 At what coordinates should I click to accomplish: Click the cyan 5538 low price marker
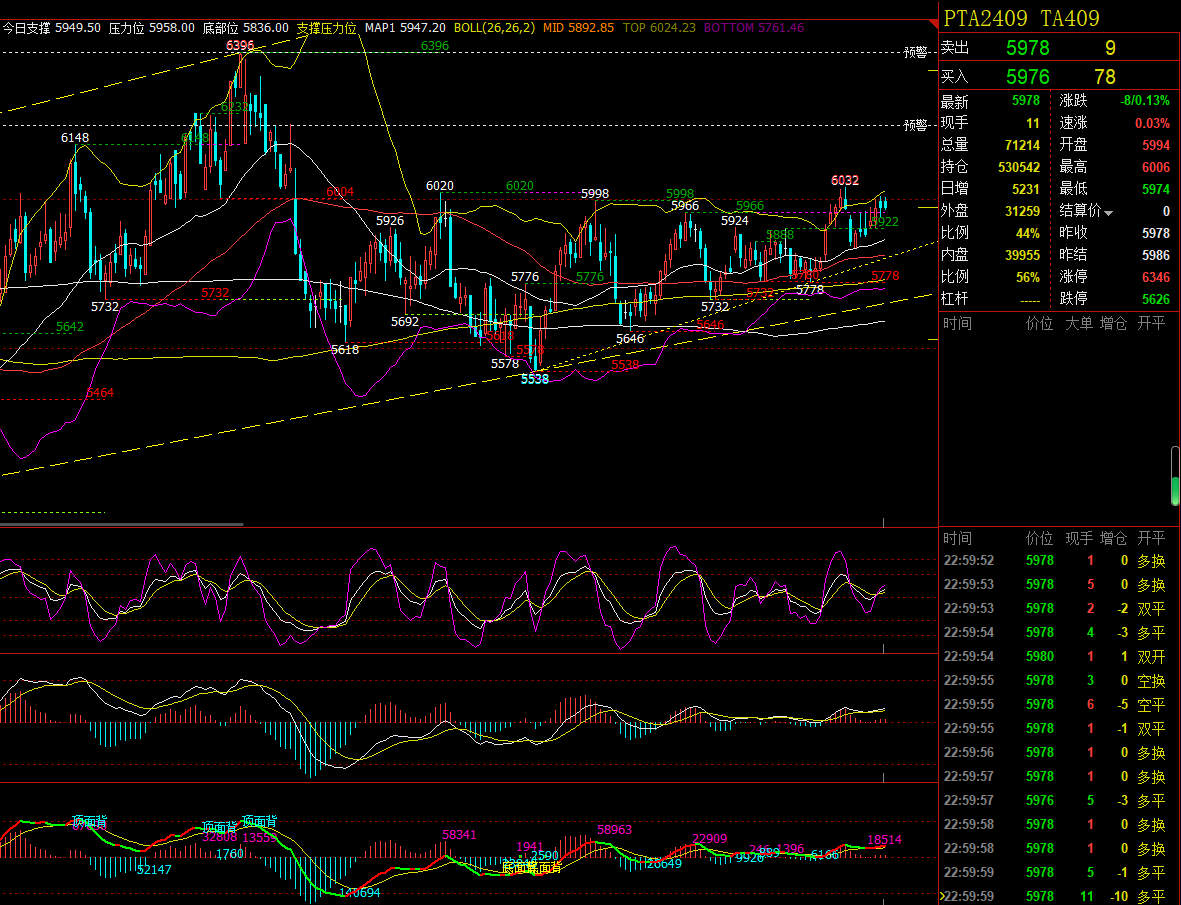coord(535,379)
